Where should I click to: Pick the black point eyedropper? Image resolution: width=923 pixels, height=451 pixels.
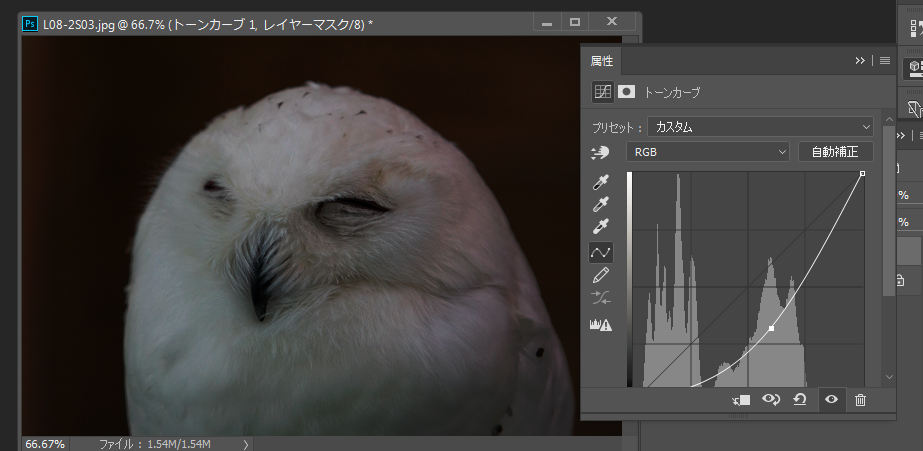(601, 183)
